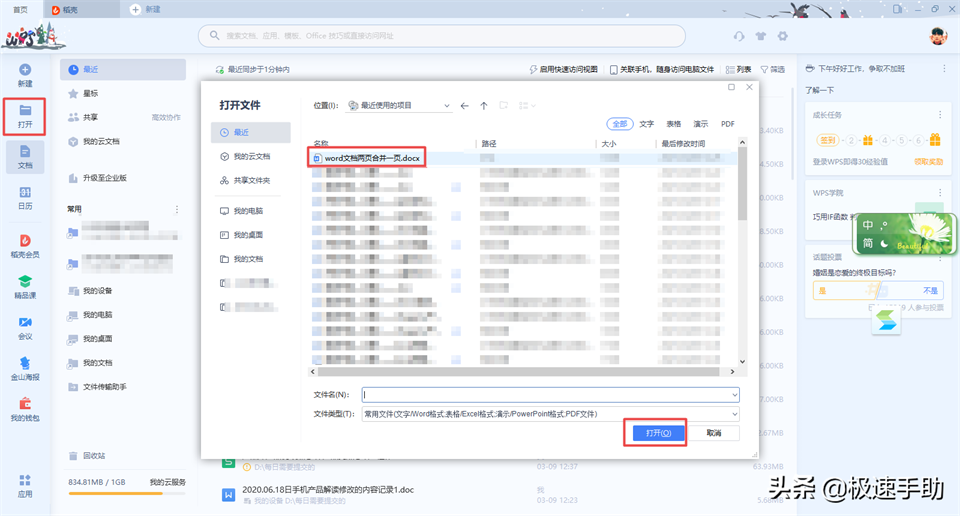The image size is (960, 516).
Task: Select the 全部 file type filter
Action: pyautogui.click(x=620, y=124)
